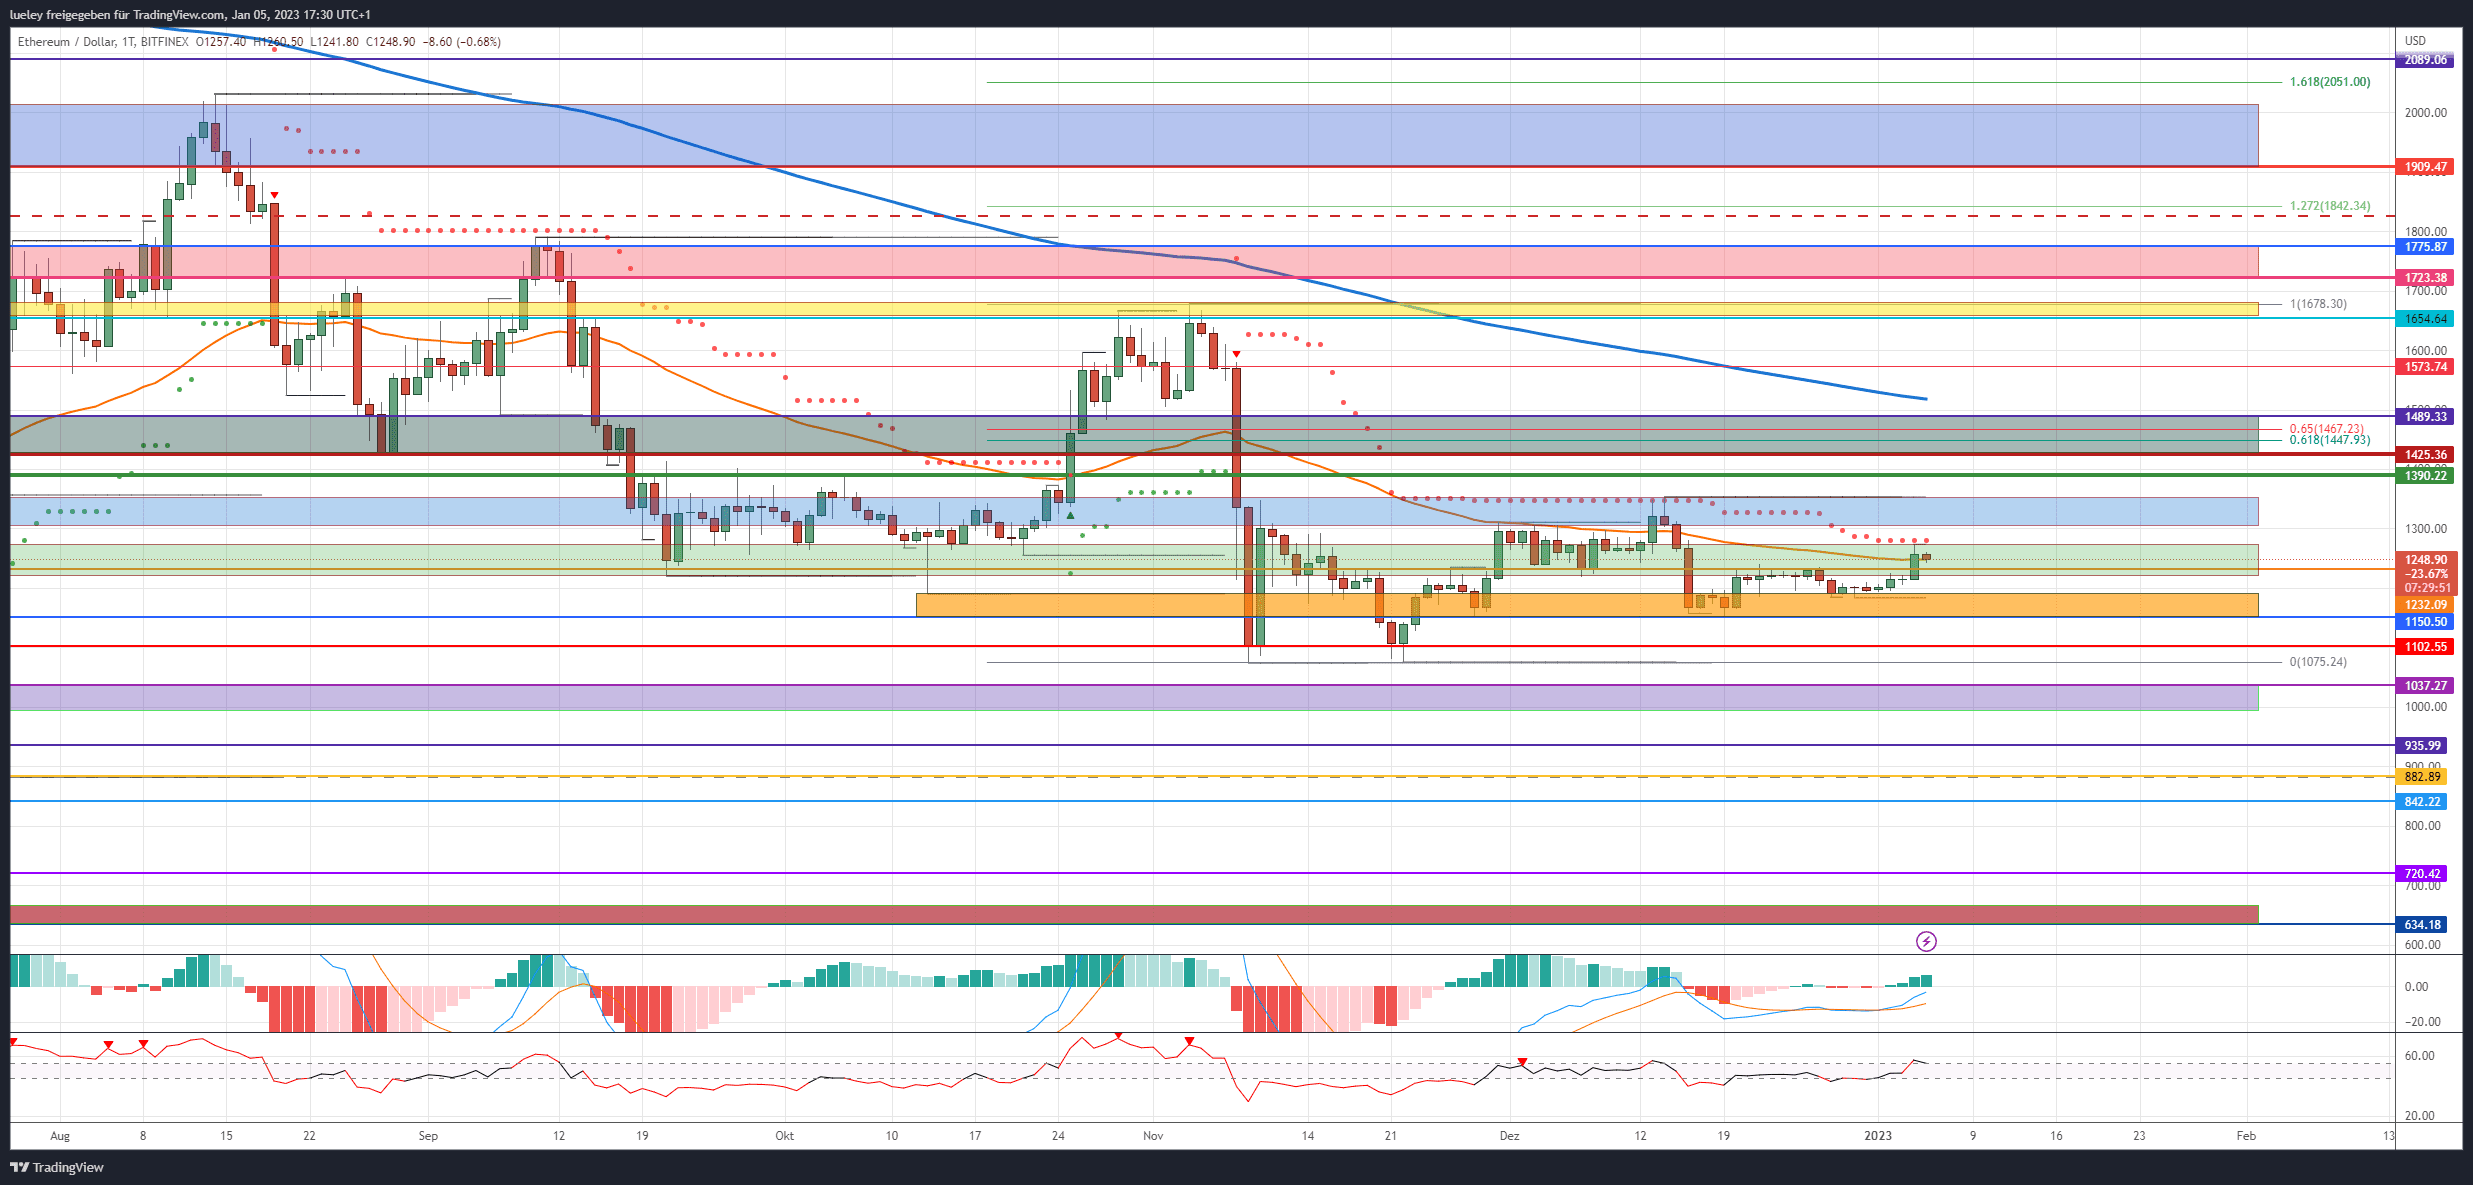The width and height of the screenshot is (2473, 1185).
Task: Click the Fibonacci 0(1075.24) label
Action: [x=2318, y=662]
